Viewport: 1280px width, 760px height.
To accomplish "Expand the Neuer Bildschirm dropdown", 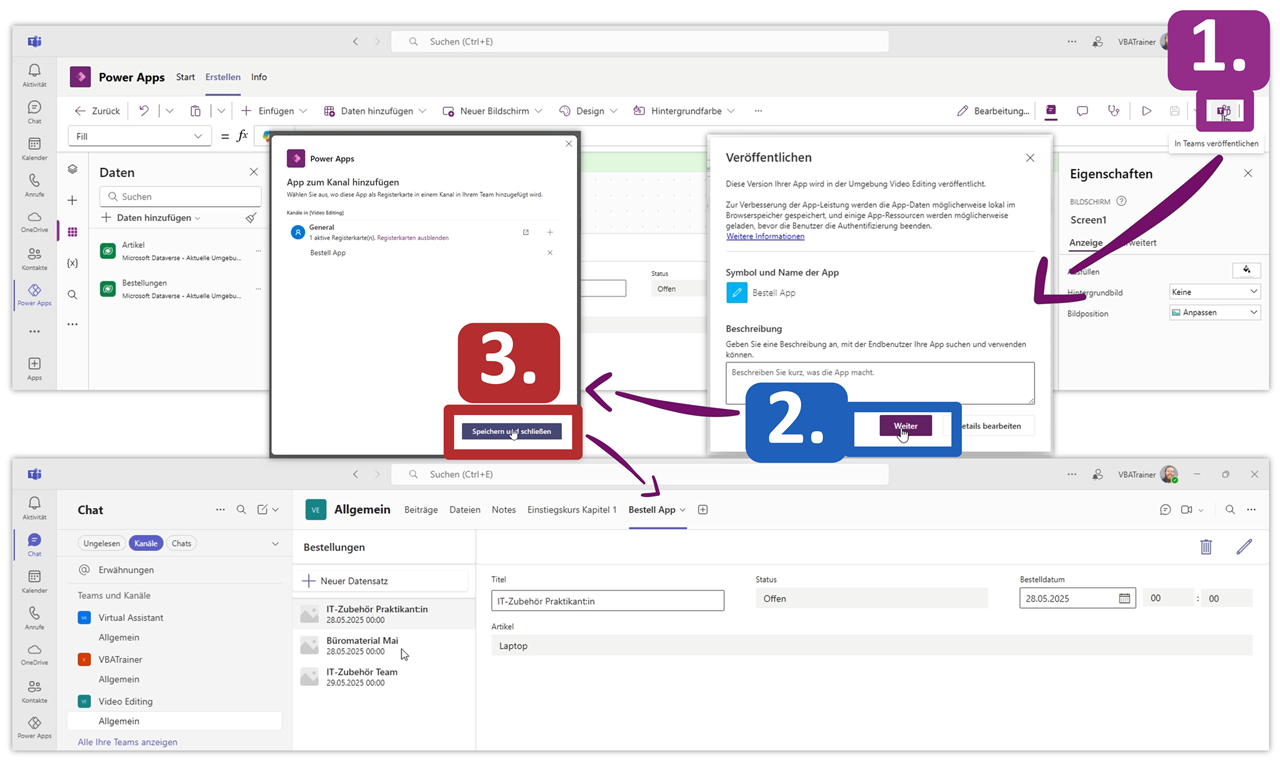I will click(538, 111).
